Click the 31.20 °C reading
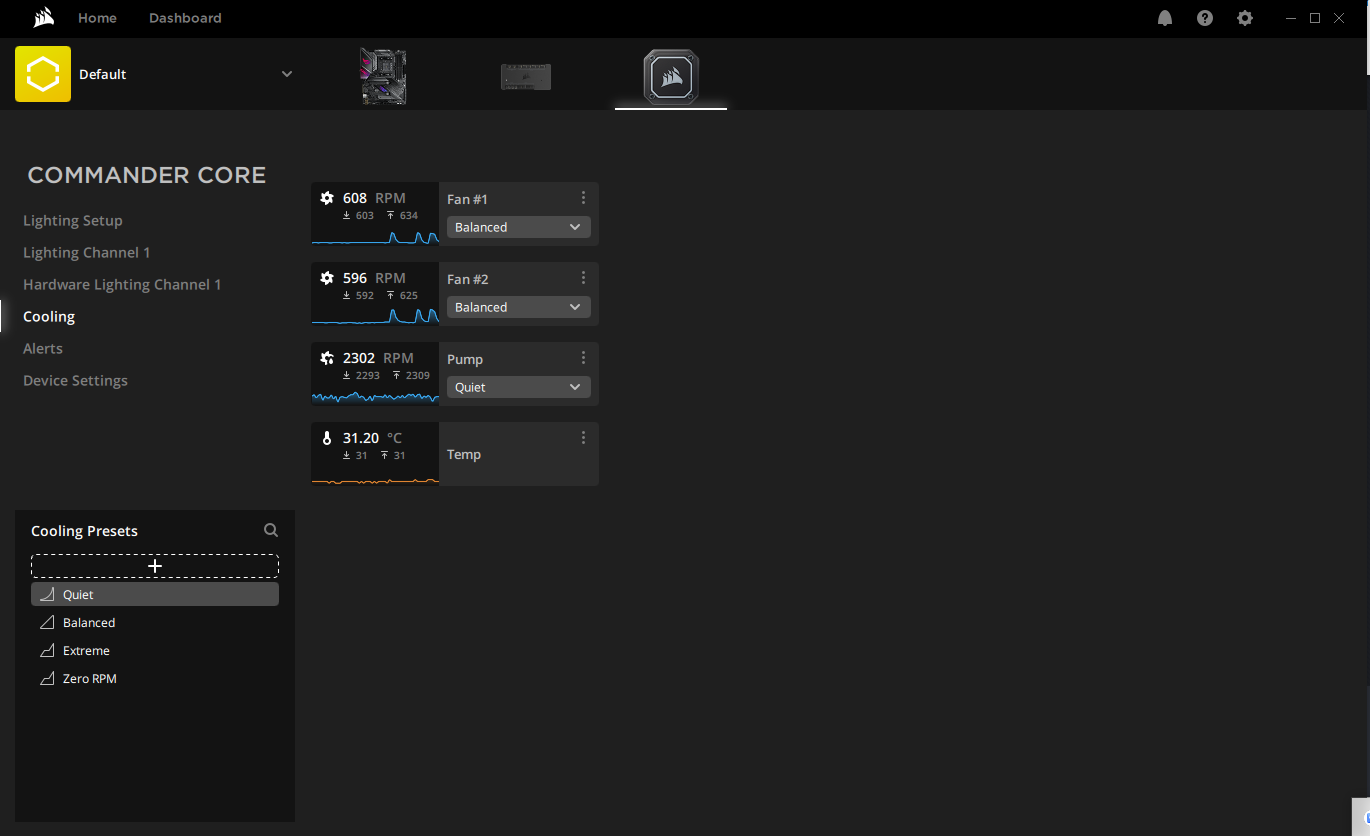This screenshot has height=836, width=1370. click(x=372, y=438)
